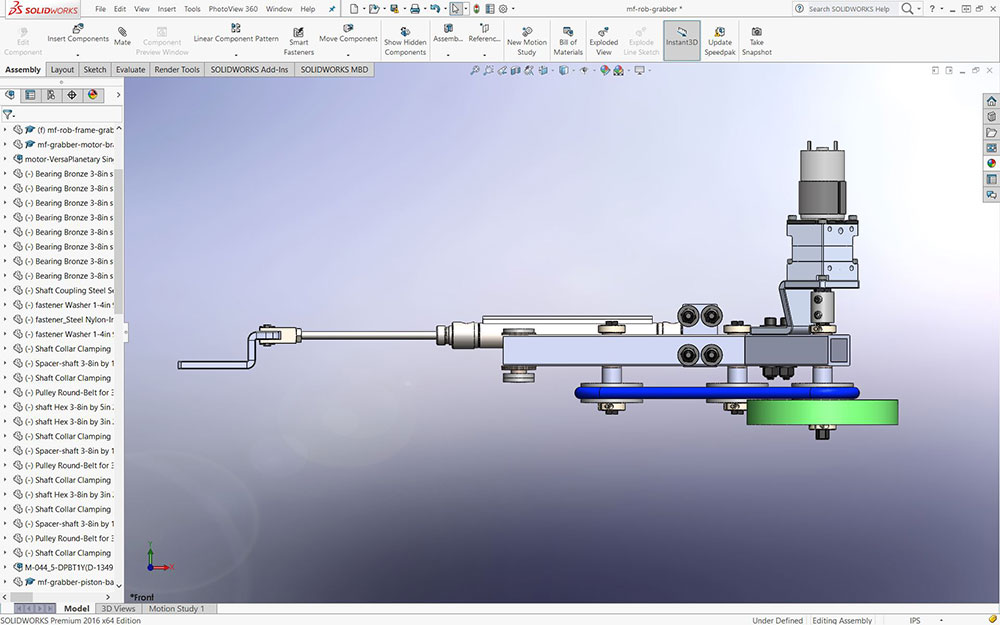Click the Search SOLIDWORKS Help field

[848, 9]
